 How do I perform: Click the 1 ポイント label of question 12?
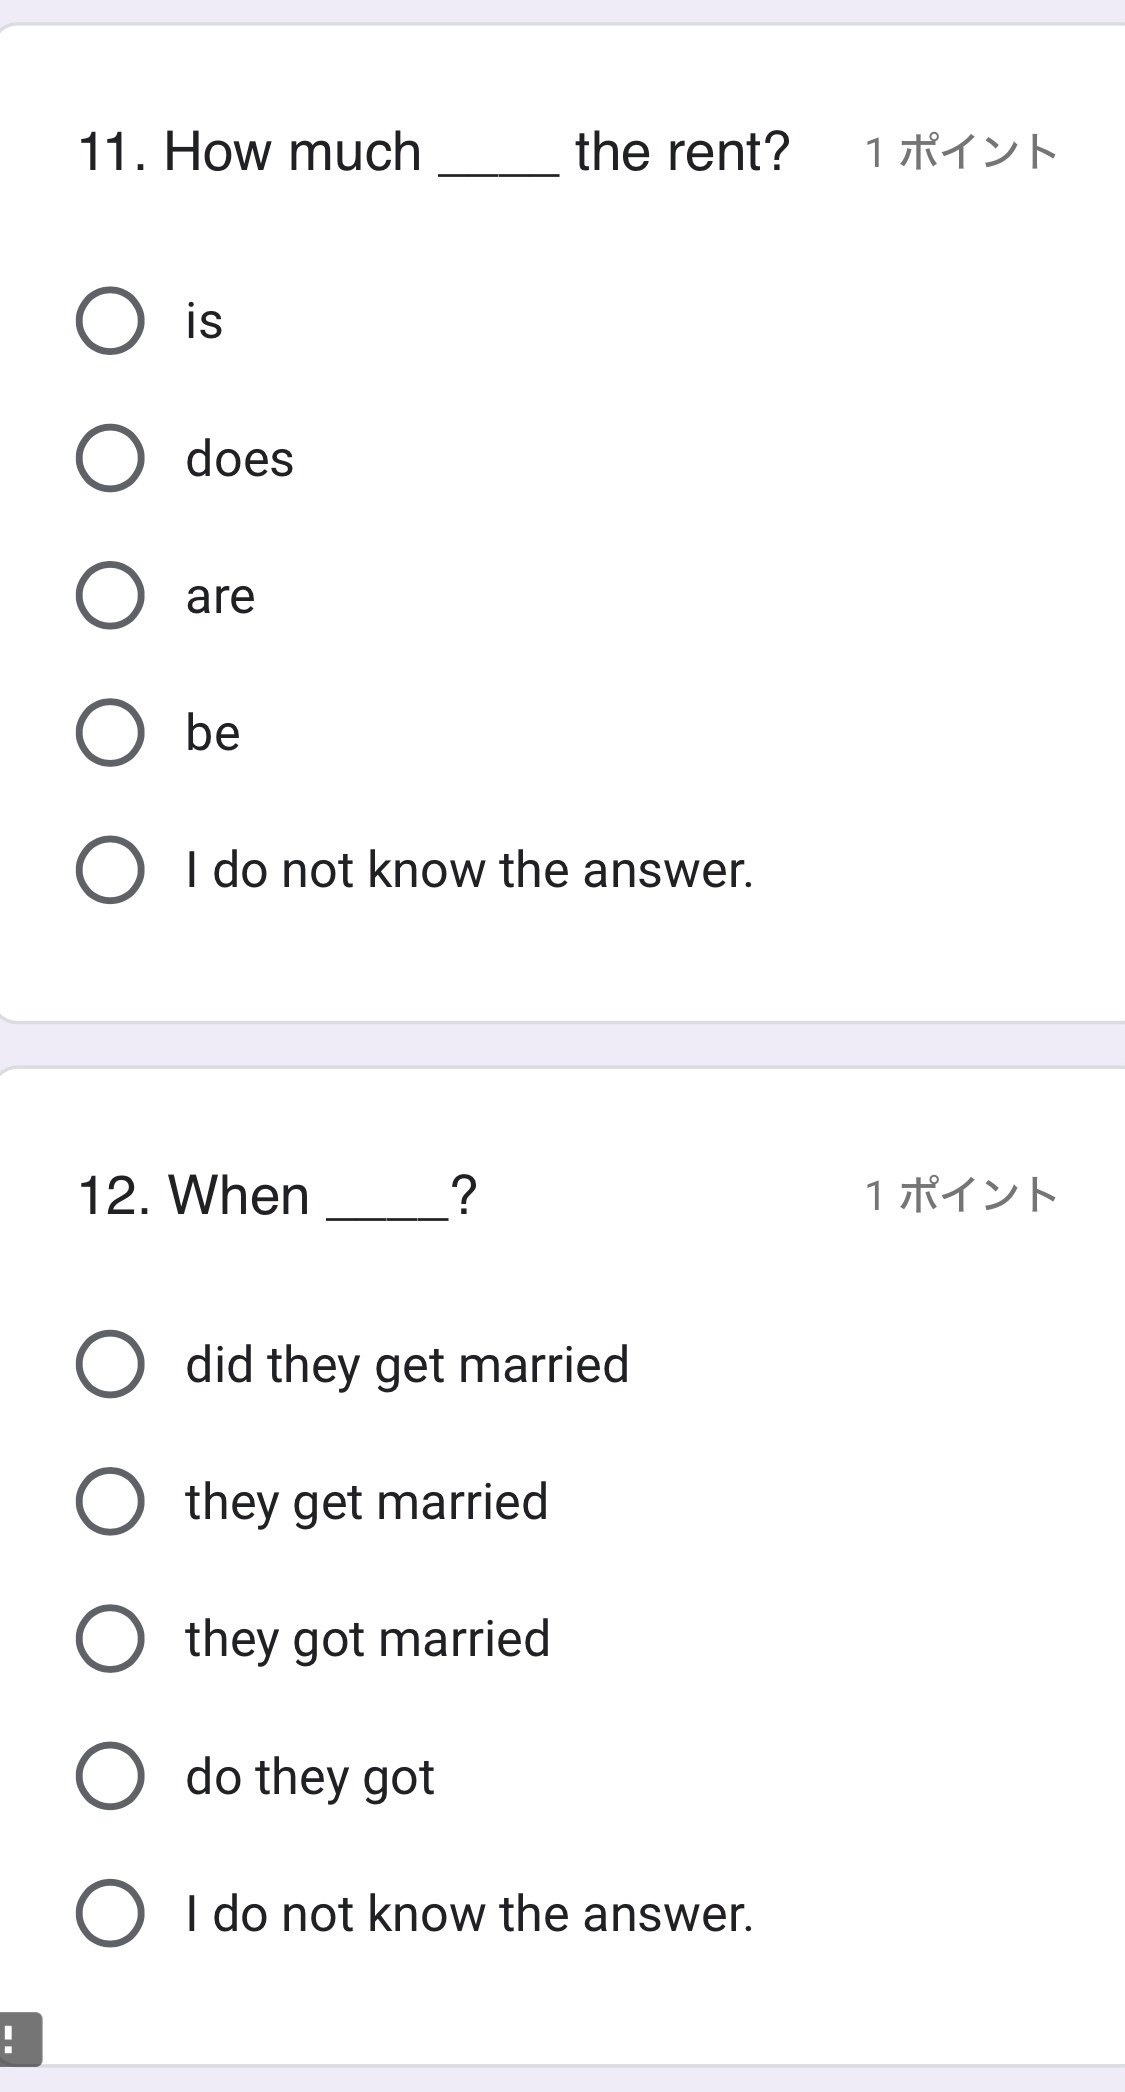pos(961,1195)
